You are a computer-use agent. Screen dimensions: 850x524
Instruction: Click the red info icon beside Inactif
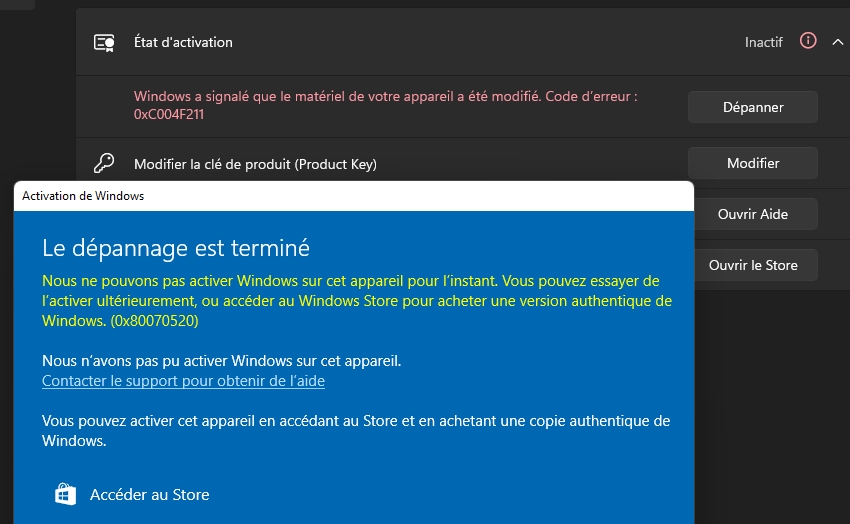[x=808, y=41]
